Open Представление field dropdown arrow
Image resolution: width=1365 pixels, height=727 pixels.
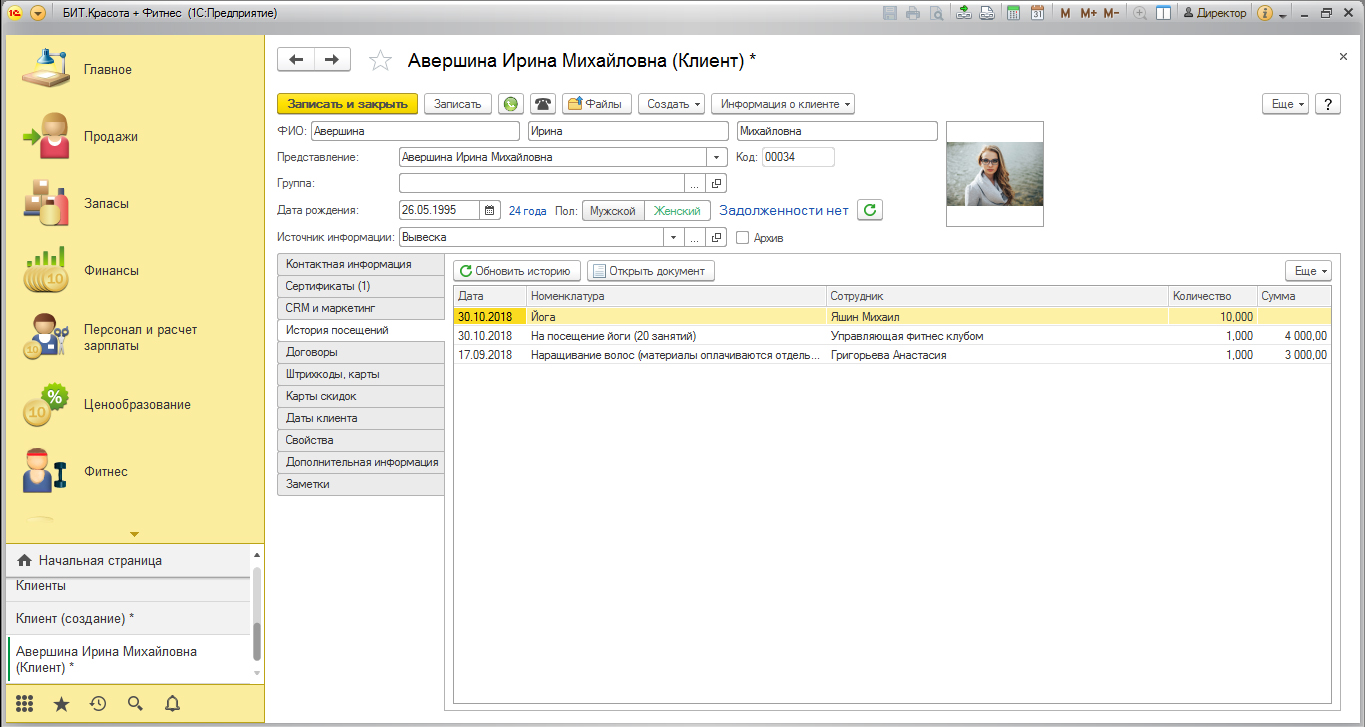point(716,157)
